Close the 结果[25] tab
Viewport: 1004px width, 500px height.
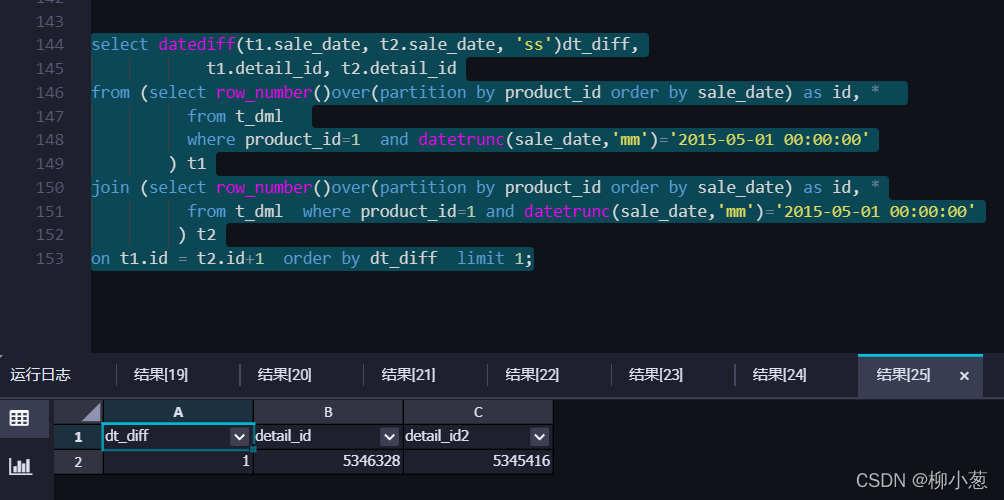tap(964, 376)
